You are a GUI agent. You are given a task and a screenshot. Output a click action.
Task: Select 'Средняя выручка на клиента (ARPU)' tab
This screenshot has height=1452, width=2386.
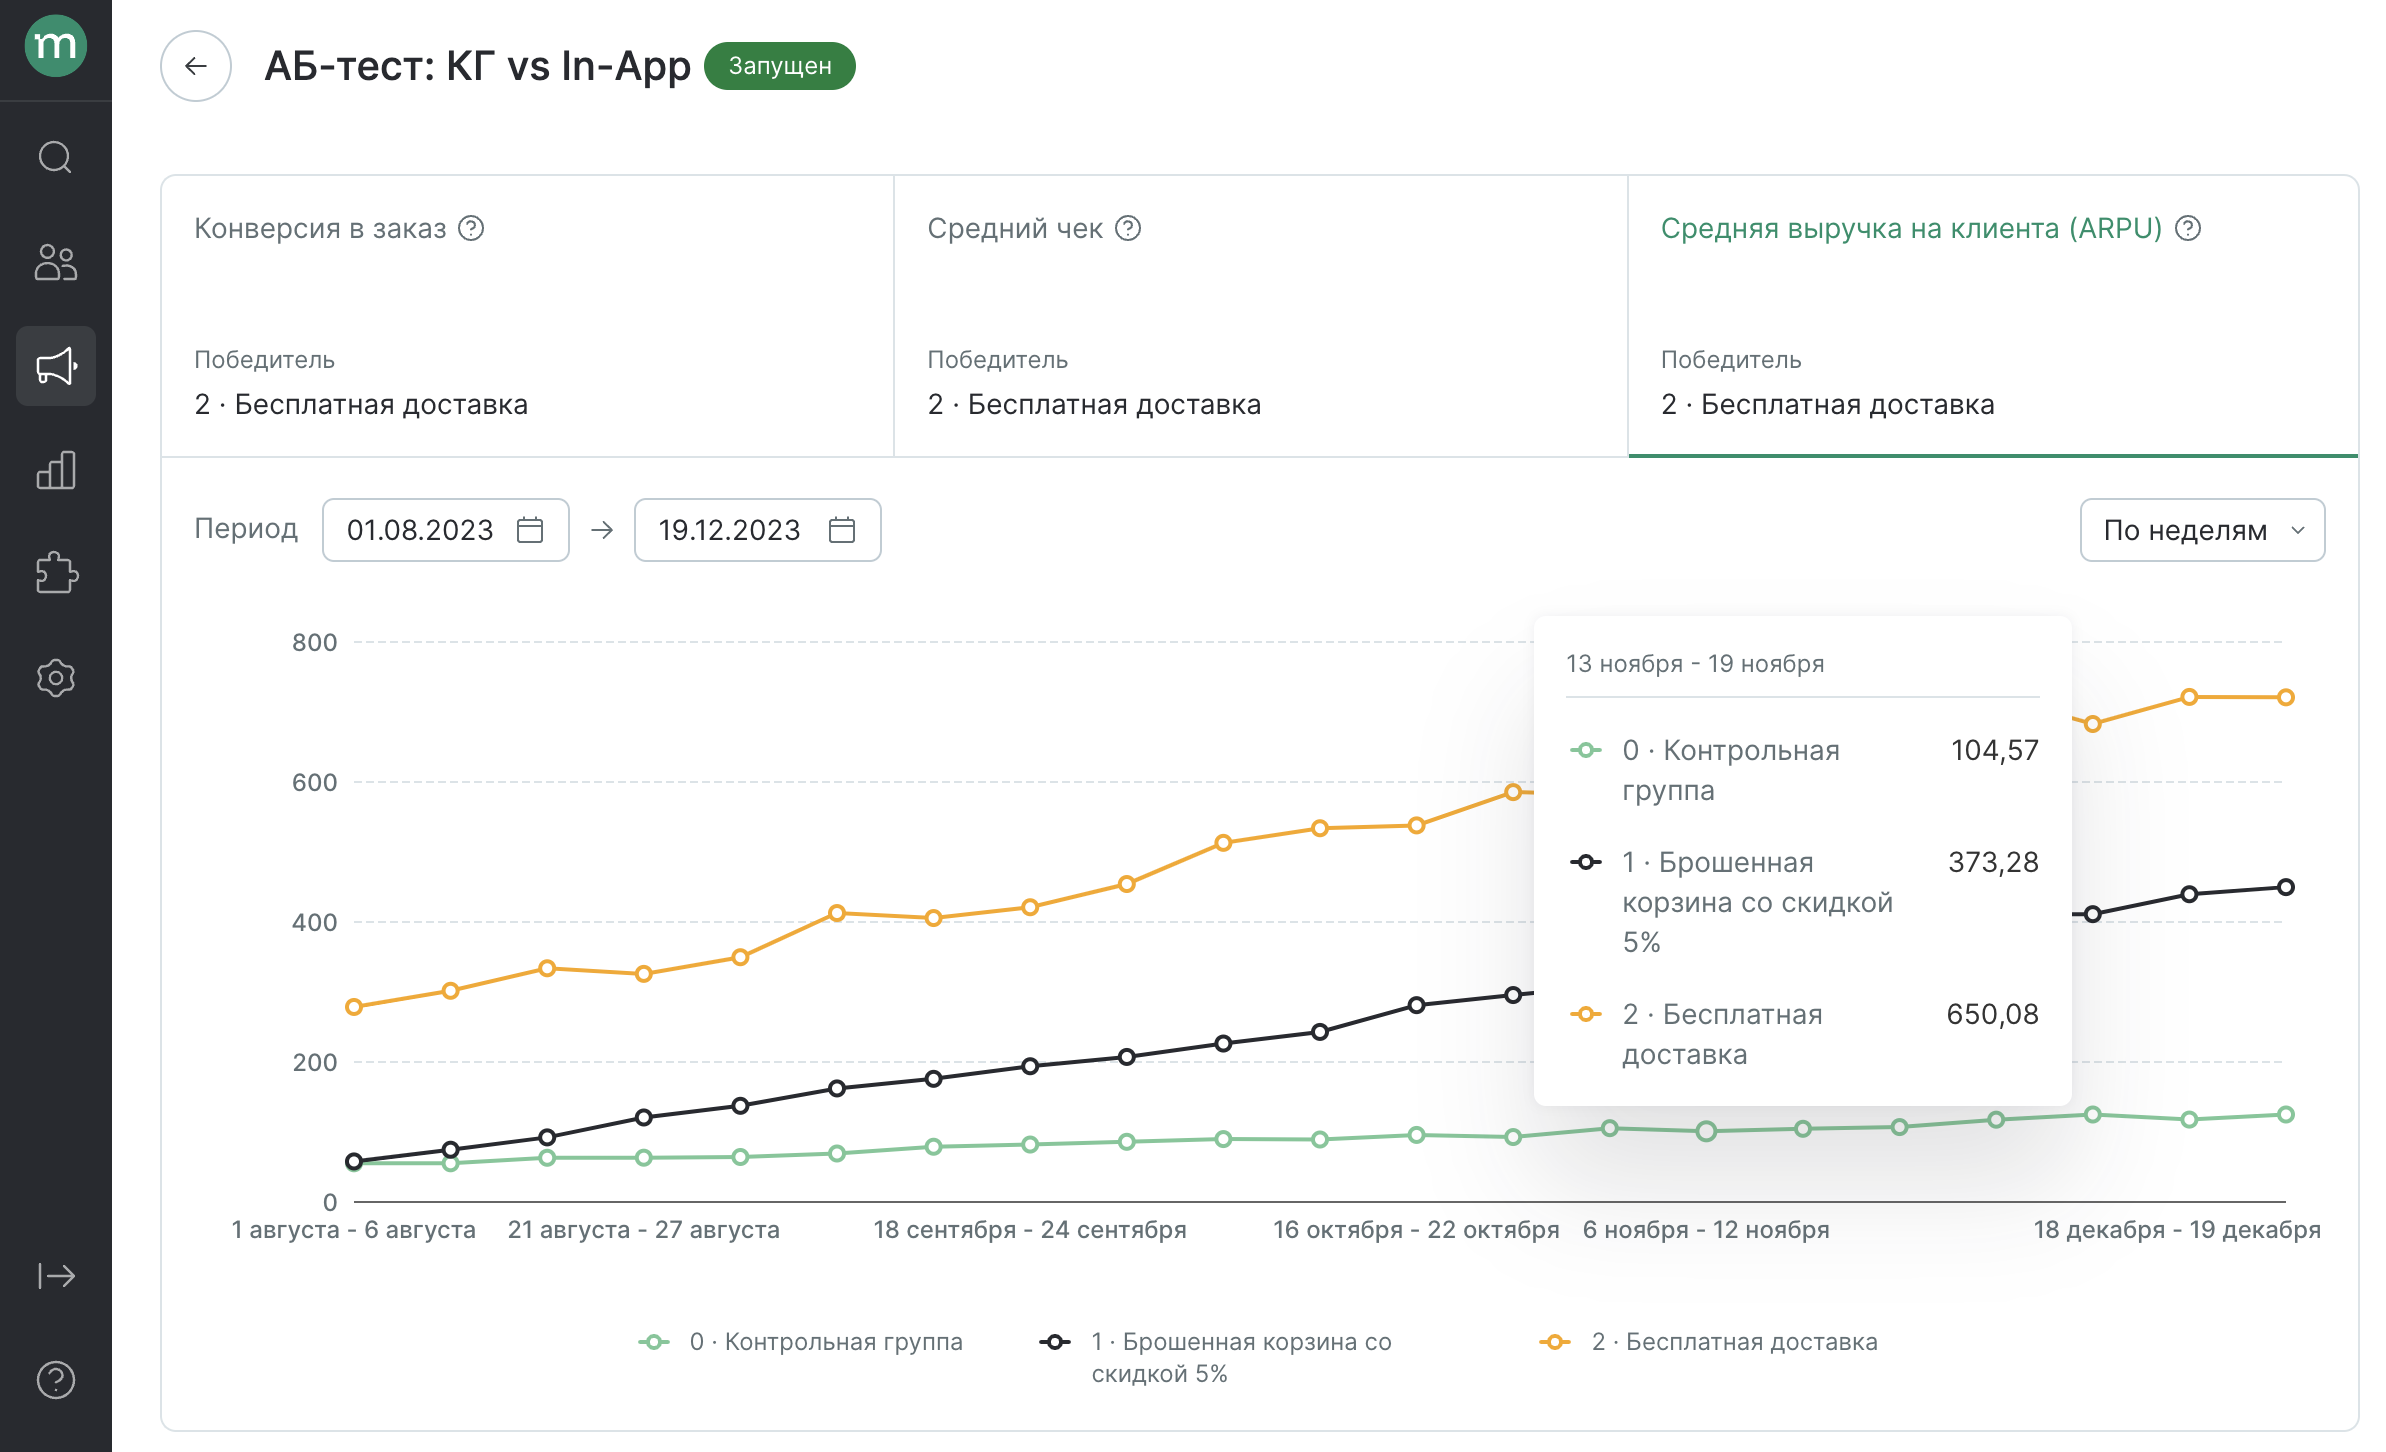click(x=1993, y=316)
